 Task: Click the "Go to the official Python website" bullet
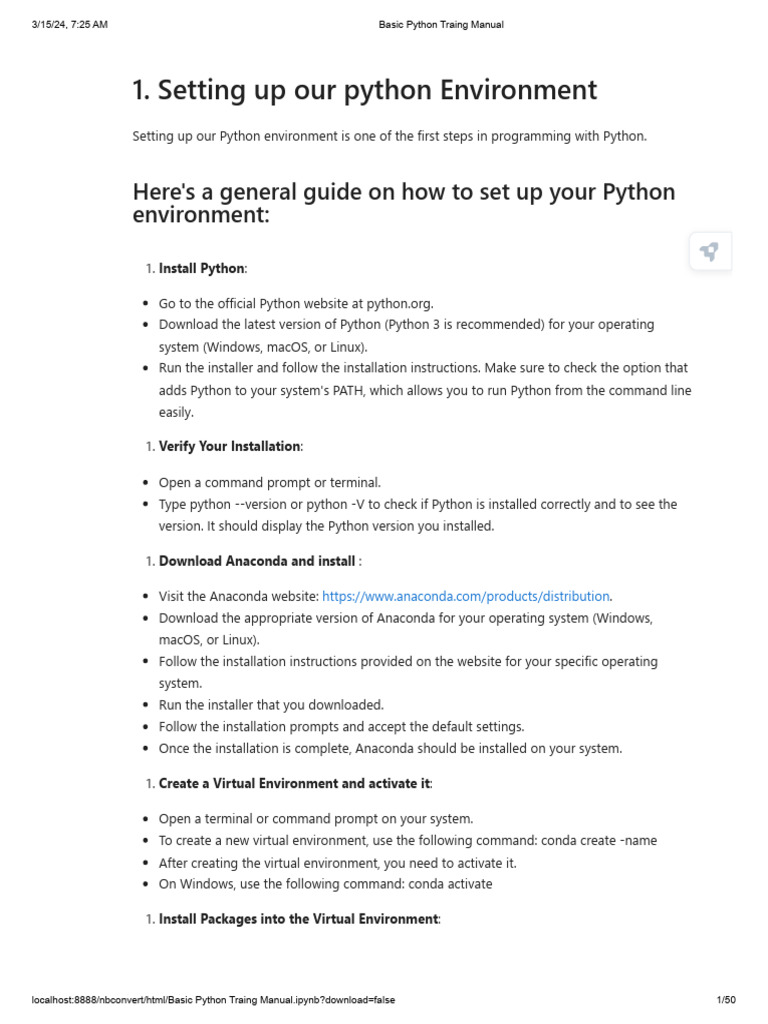296,303
